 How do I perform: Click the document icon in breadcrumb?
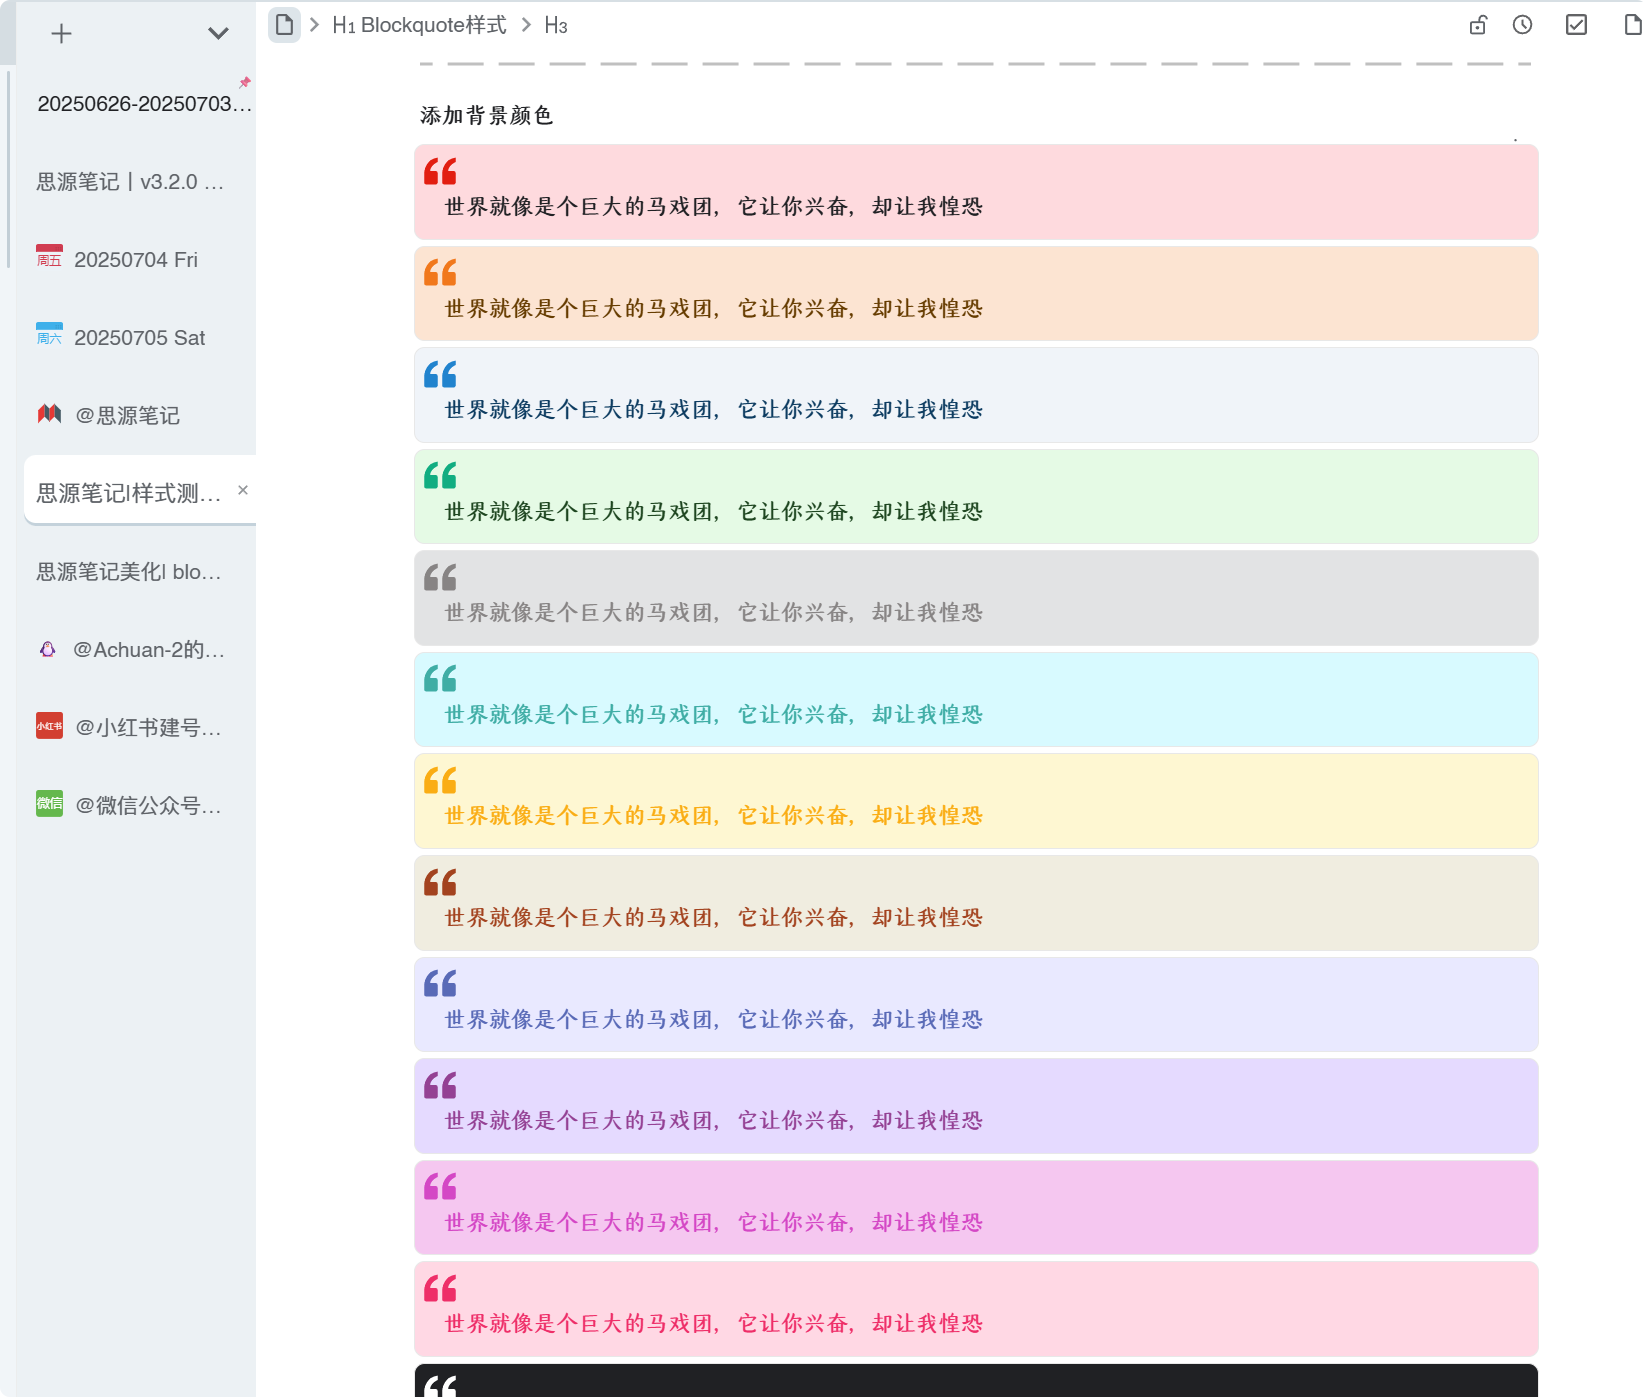pyautogui.click(x=285, y=25)
